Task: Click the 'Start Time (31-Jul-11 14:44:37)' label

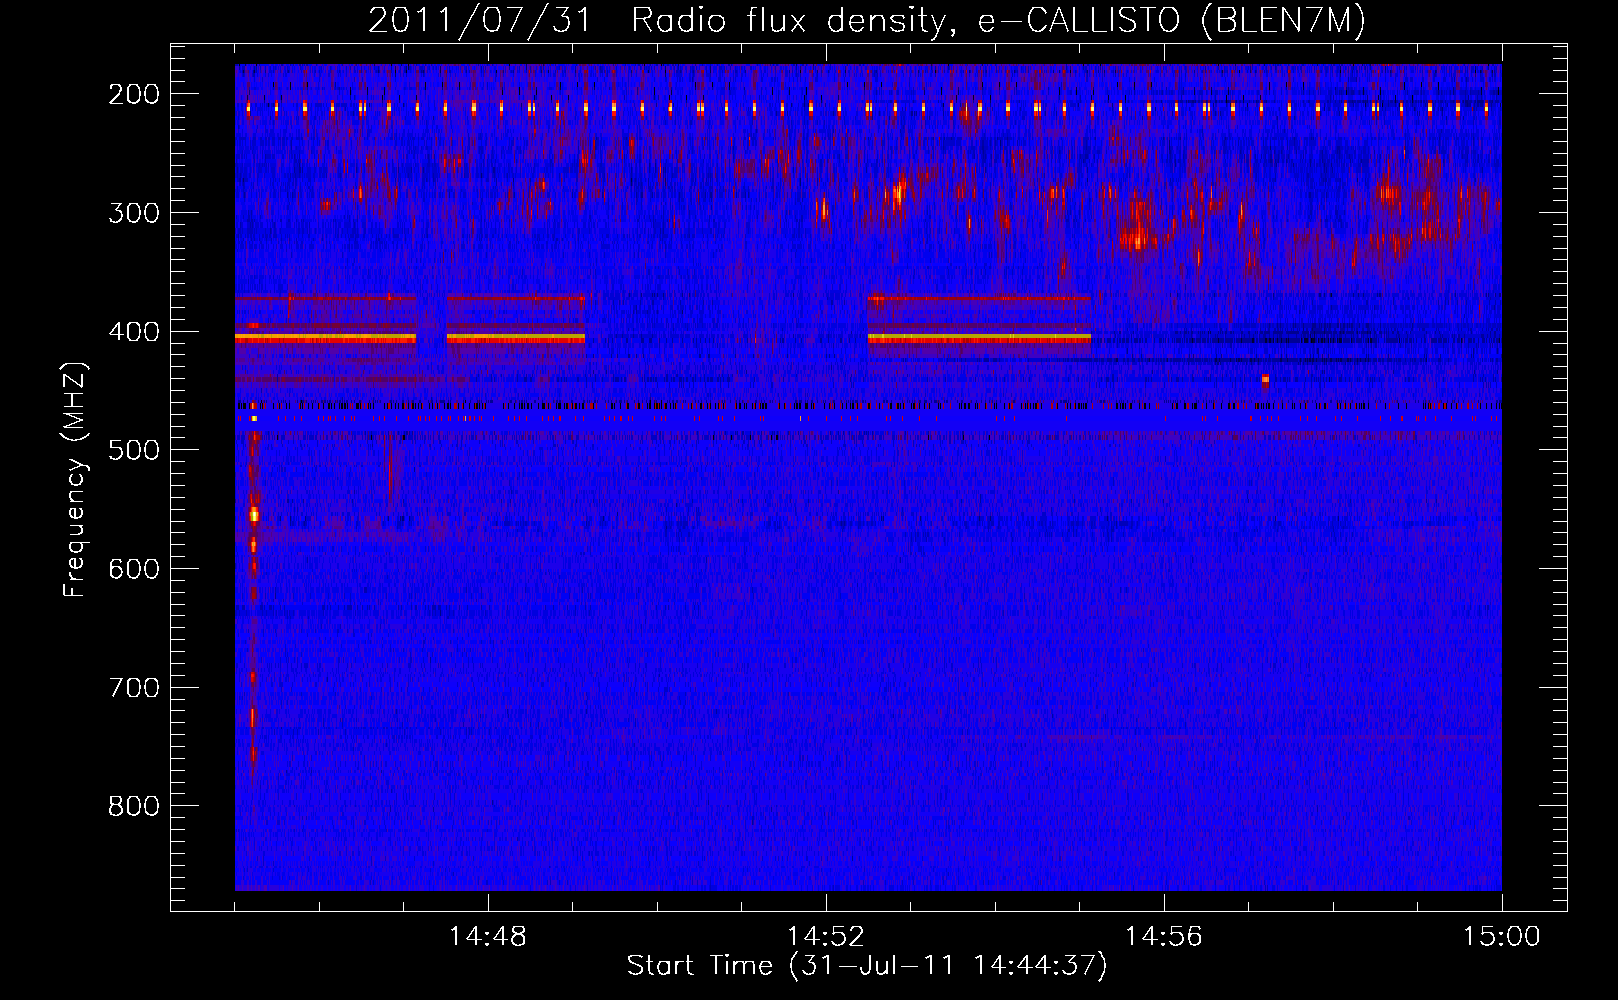Action: tap(867, 966)
